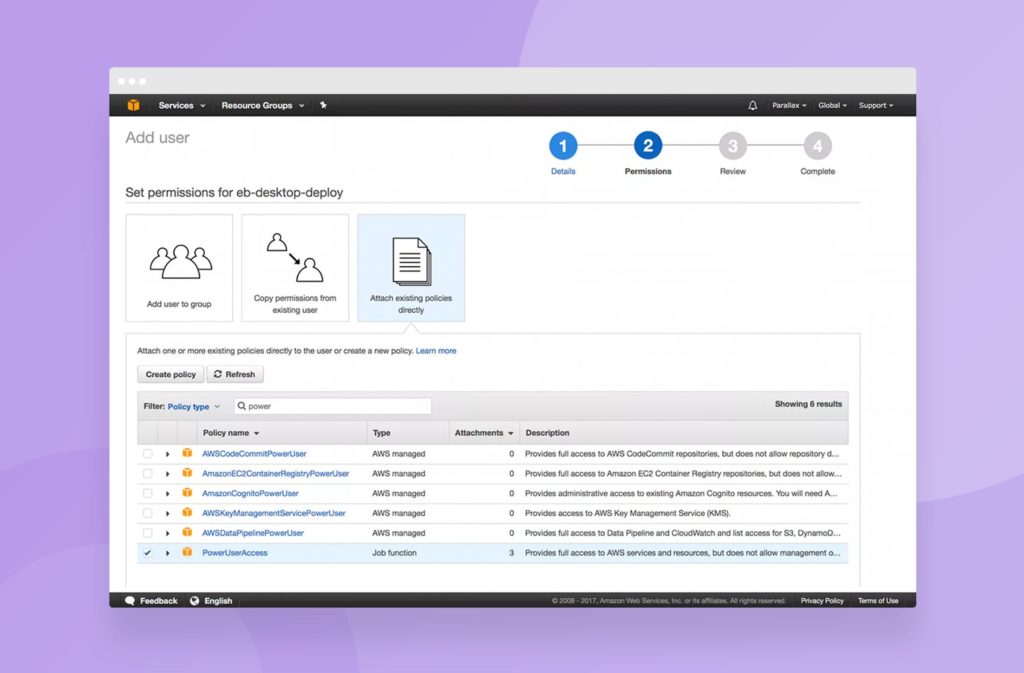The width and height of the screenshot is (1024, 673).
Task: Sort by Policy name column
Action: (x=231, y=433)
